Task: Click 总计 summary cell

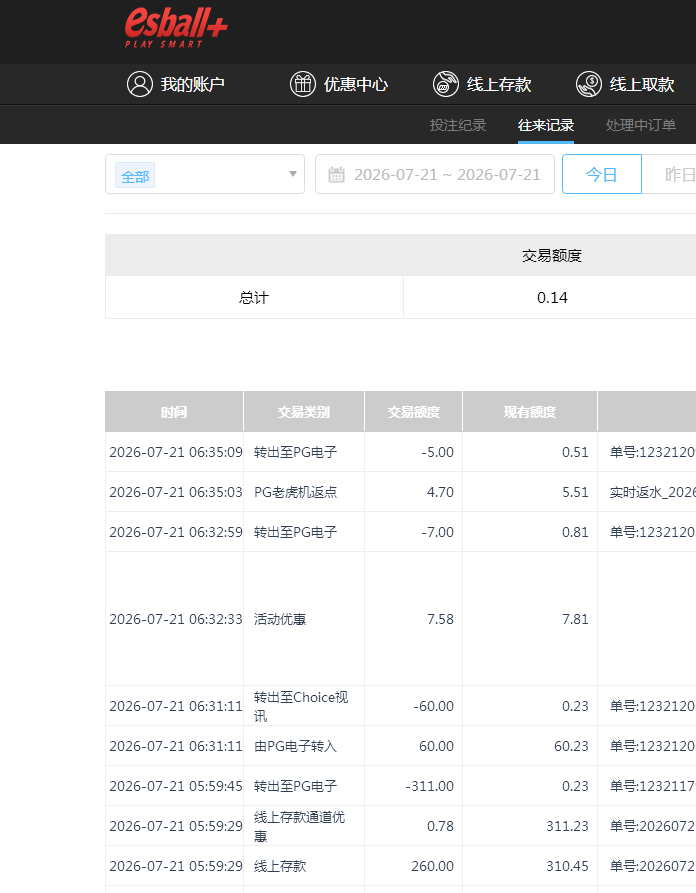Action: (254, 297)
